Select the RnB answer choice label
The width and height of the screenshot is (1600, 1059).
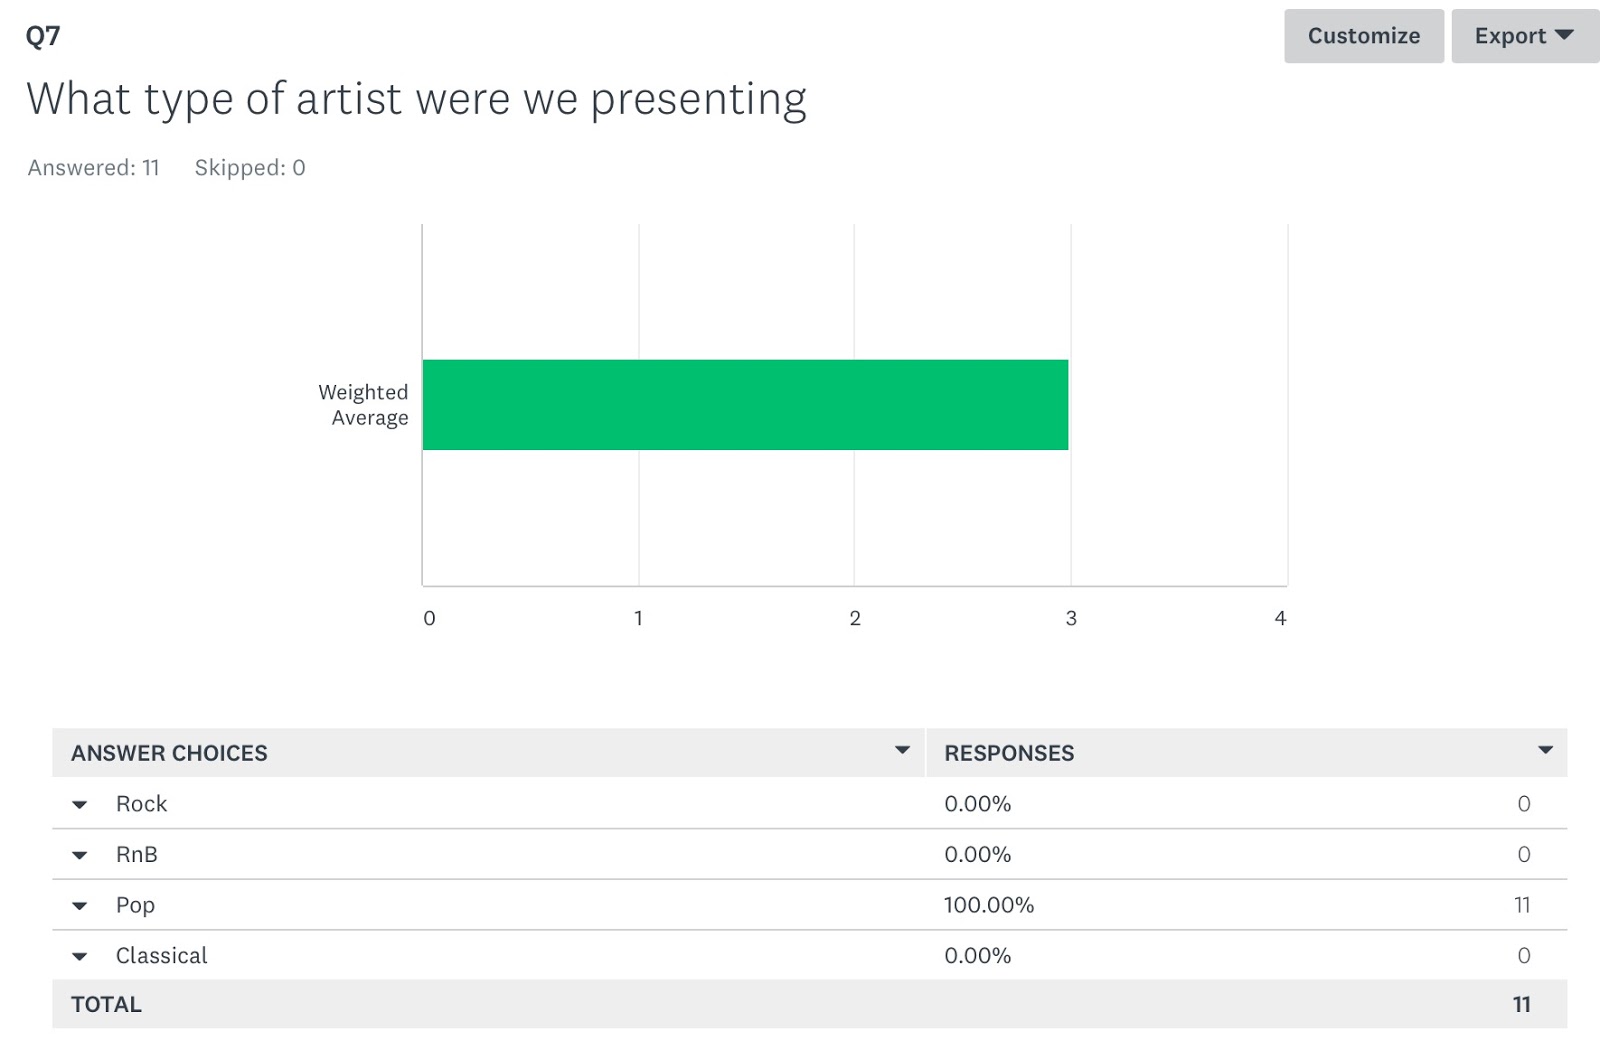pyautogui.click(x=137, y=854)
